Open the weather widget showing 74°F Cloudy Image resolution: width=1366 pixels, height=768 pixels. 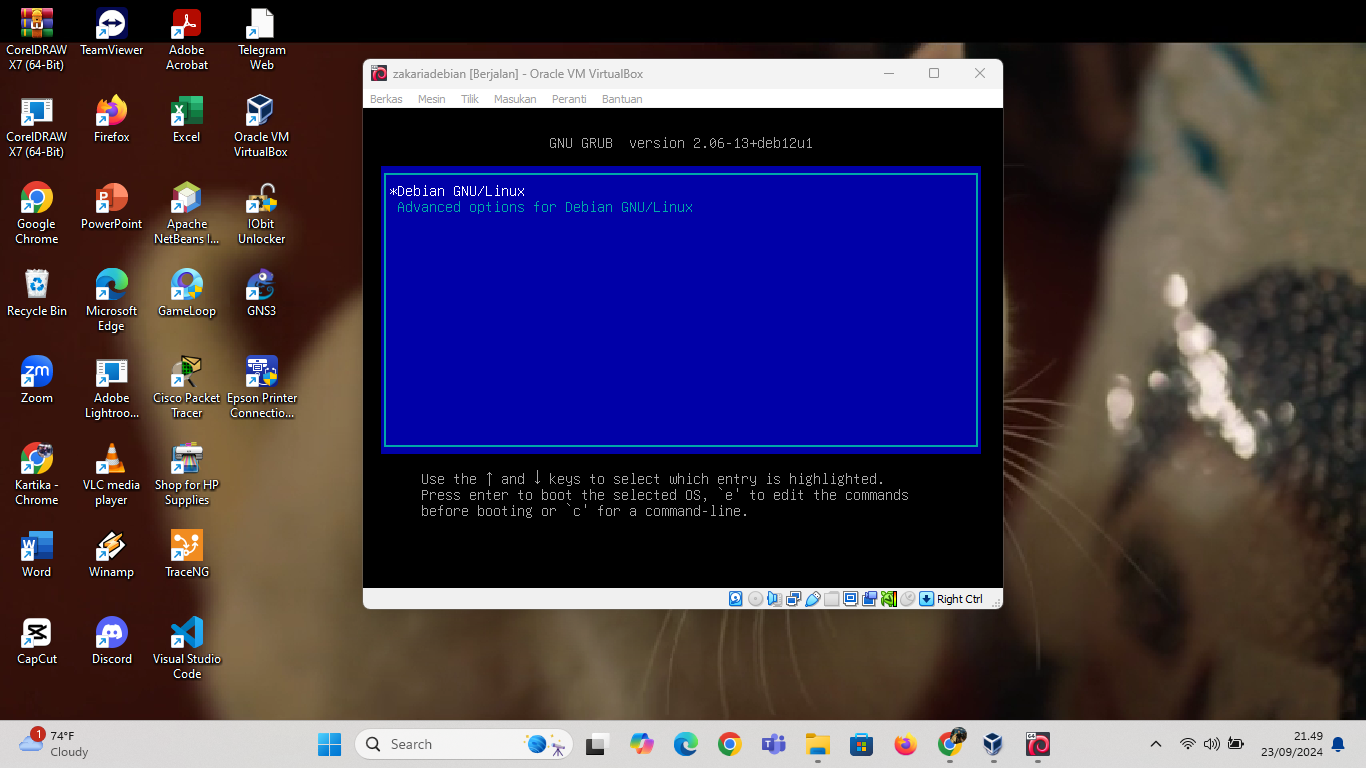(x=55, y=743)
